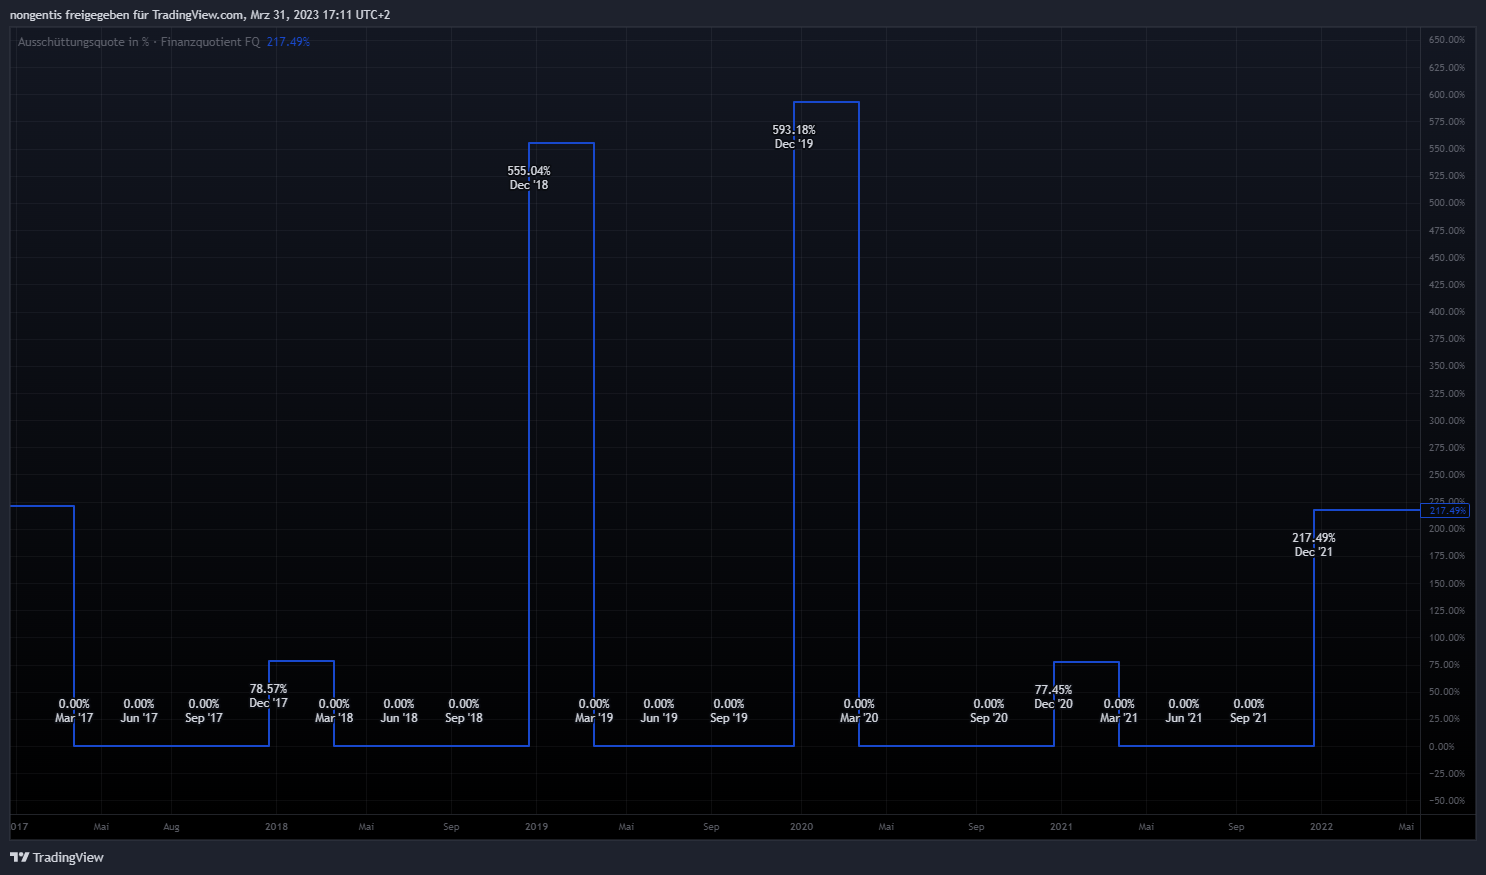This screenshot has height=875, width=1486.
Task: Click the −50.00% price scale label
Action: point(1446,801)
